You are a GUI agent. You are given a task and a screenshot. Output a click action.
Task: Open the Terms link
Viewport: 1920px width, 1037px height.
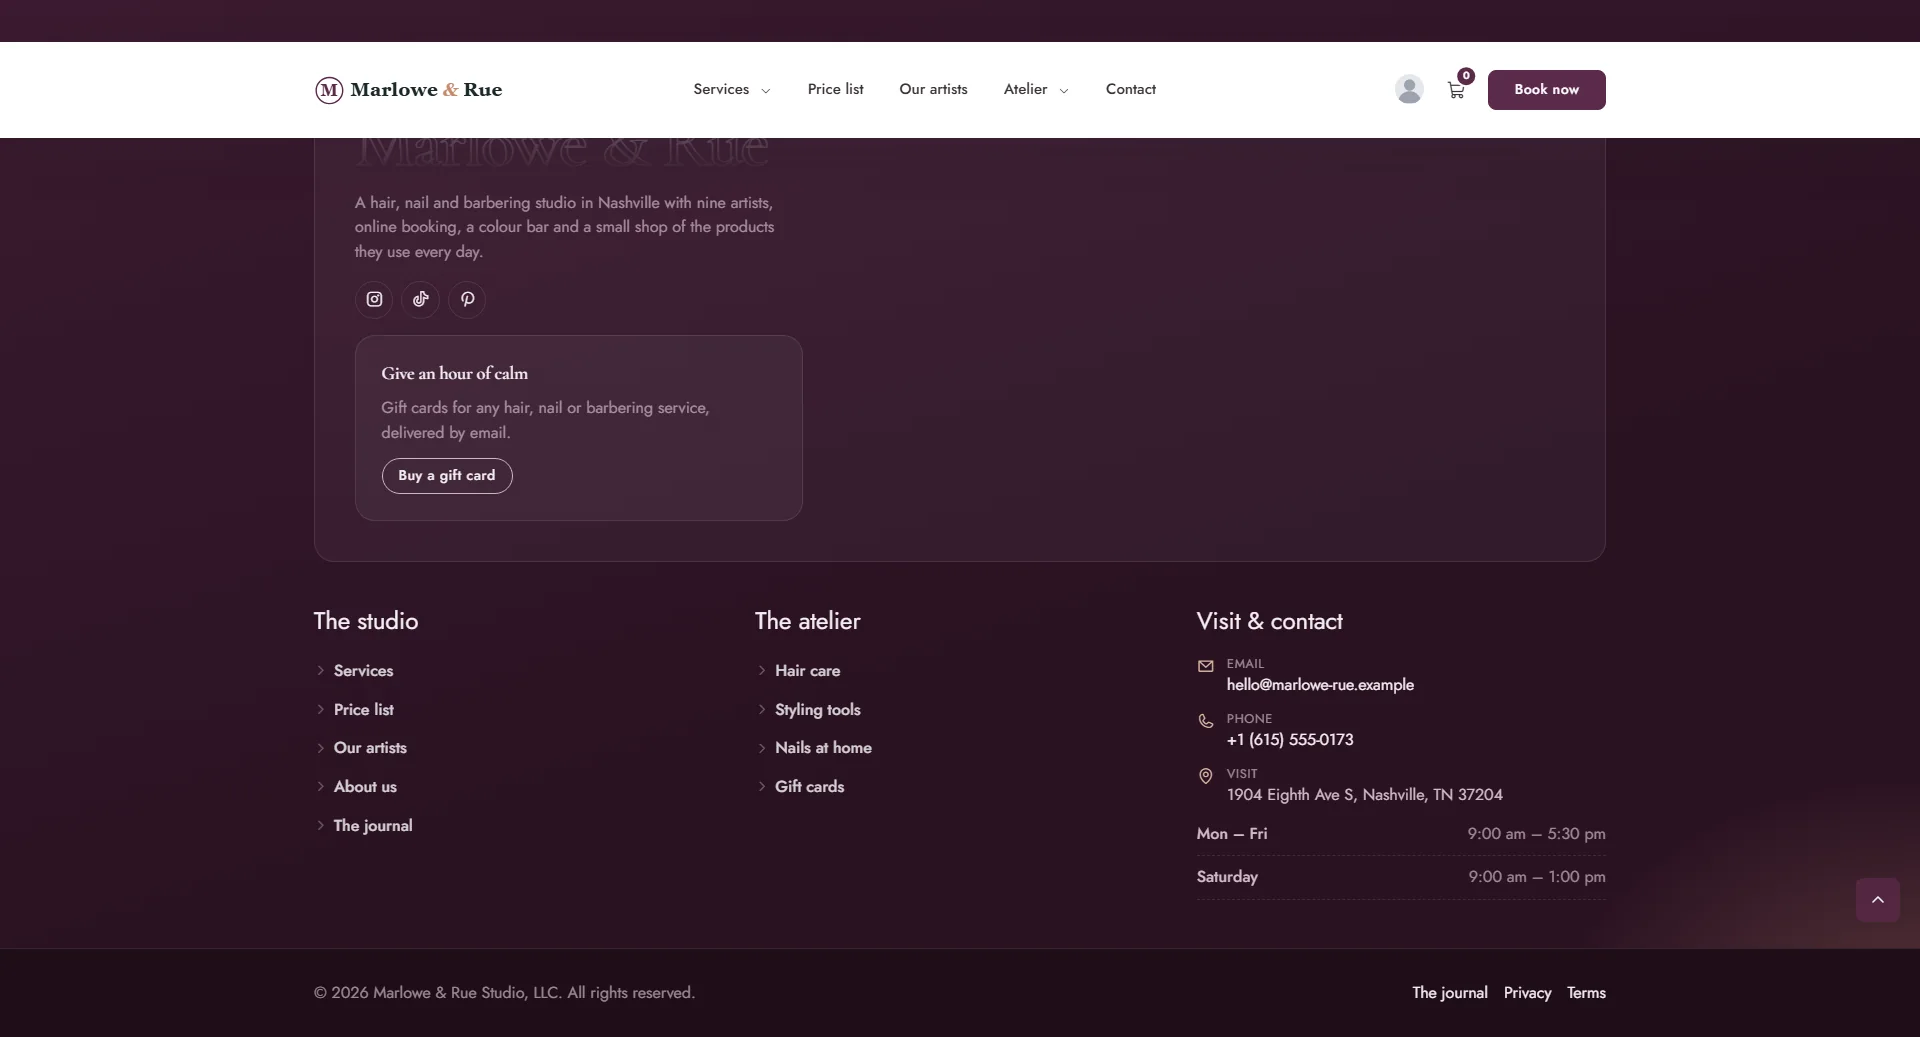point(1586,993)
